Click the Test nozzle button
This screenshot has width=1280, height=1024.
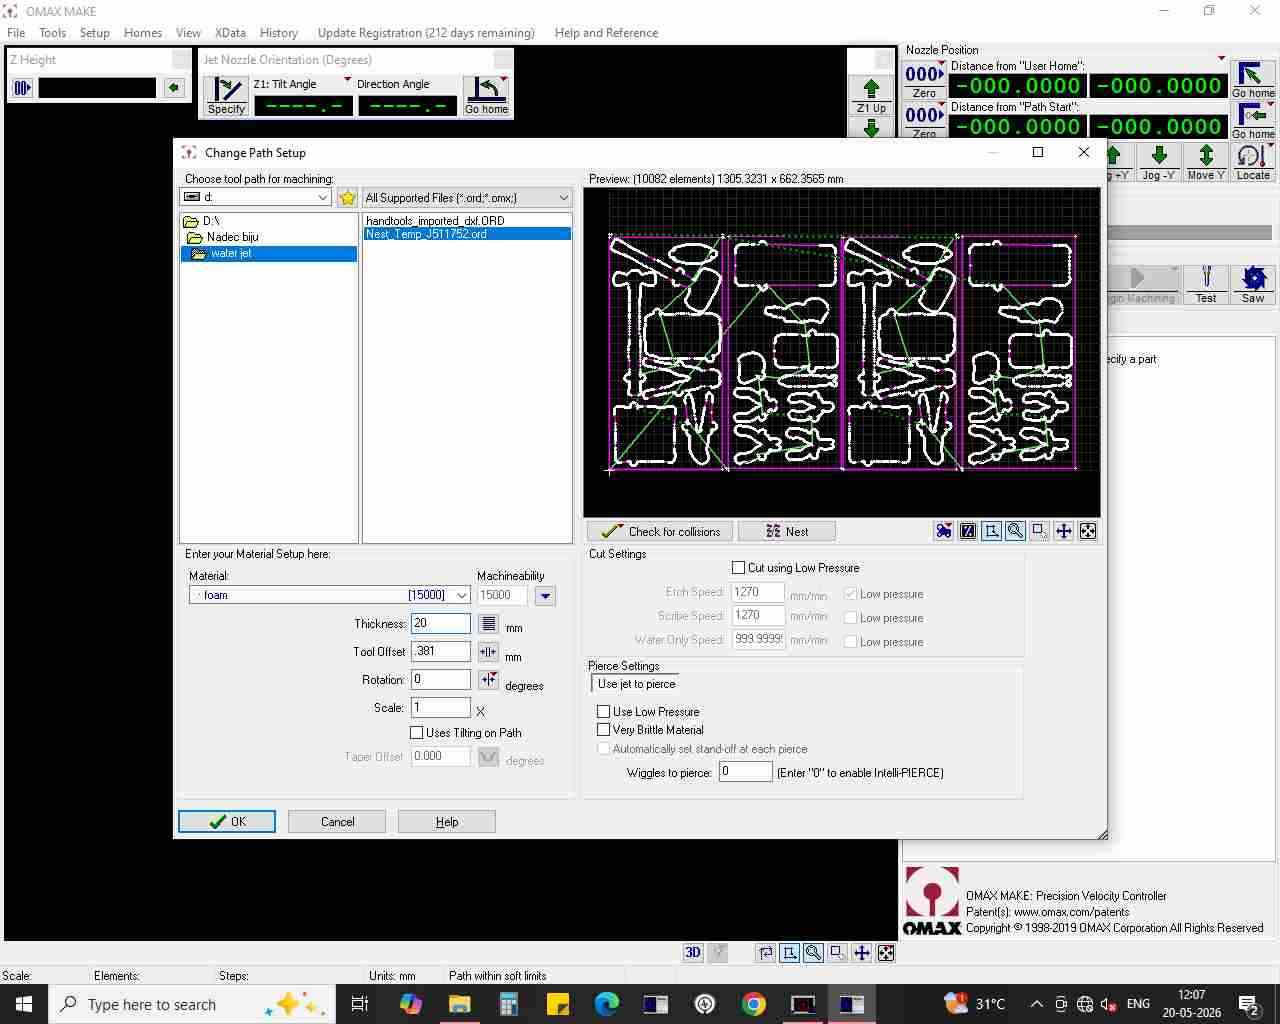pos(1206,285)
